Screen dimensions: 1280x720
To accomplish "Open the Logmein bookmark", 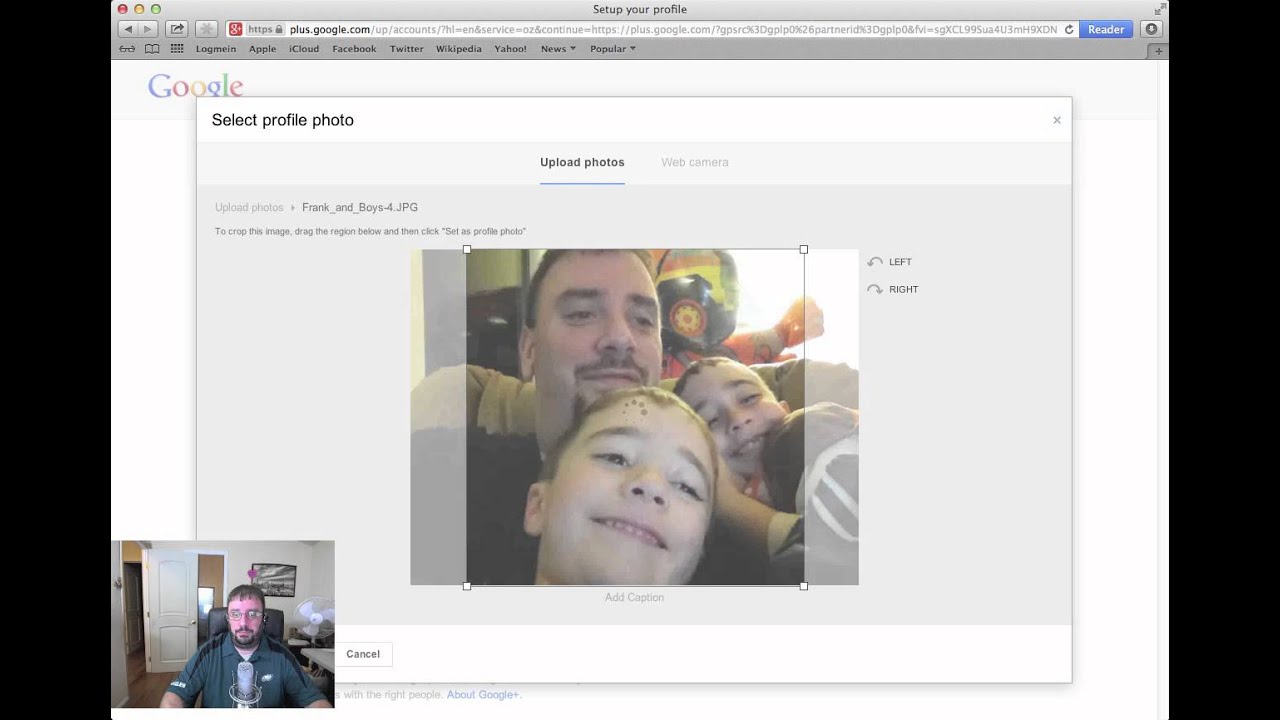I will [x=216, y=48].
